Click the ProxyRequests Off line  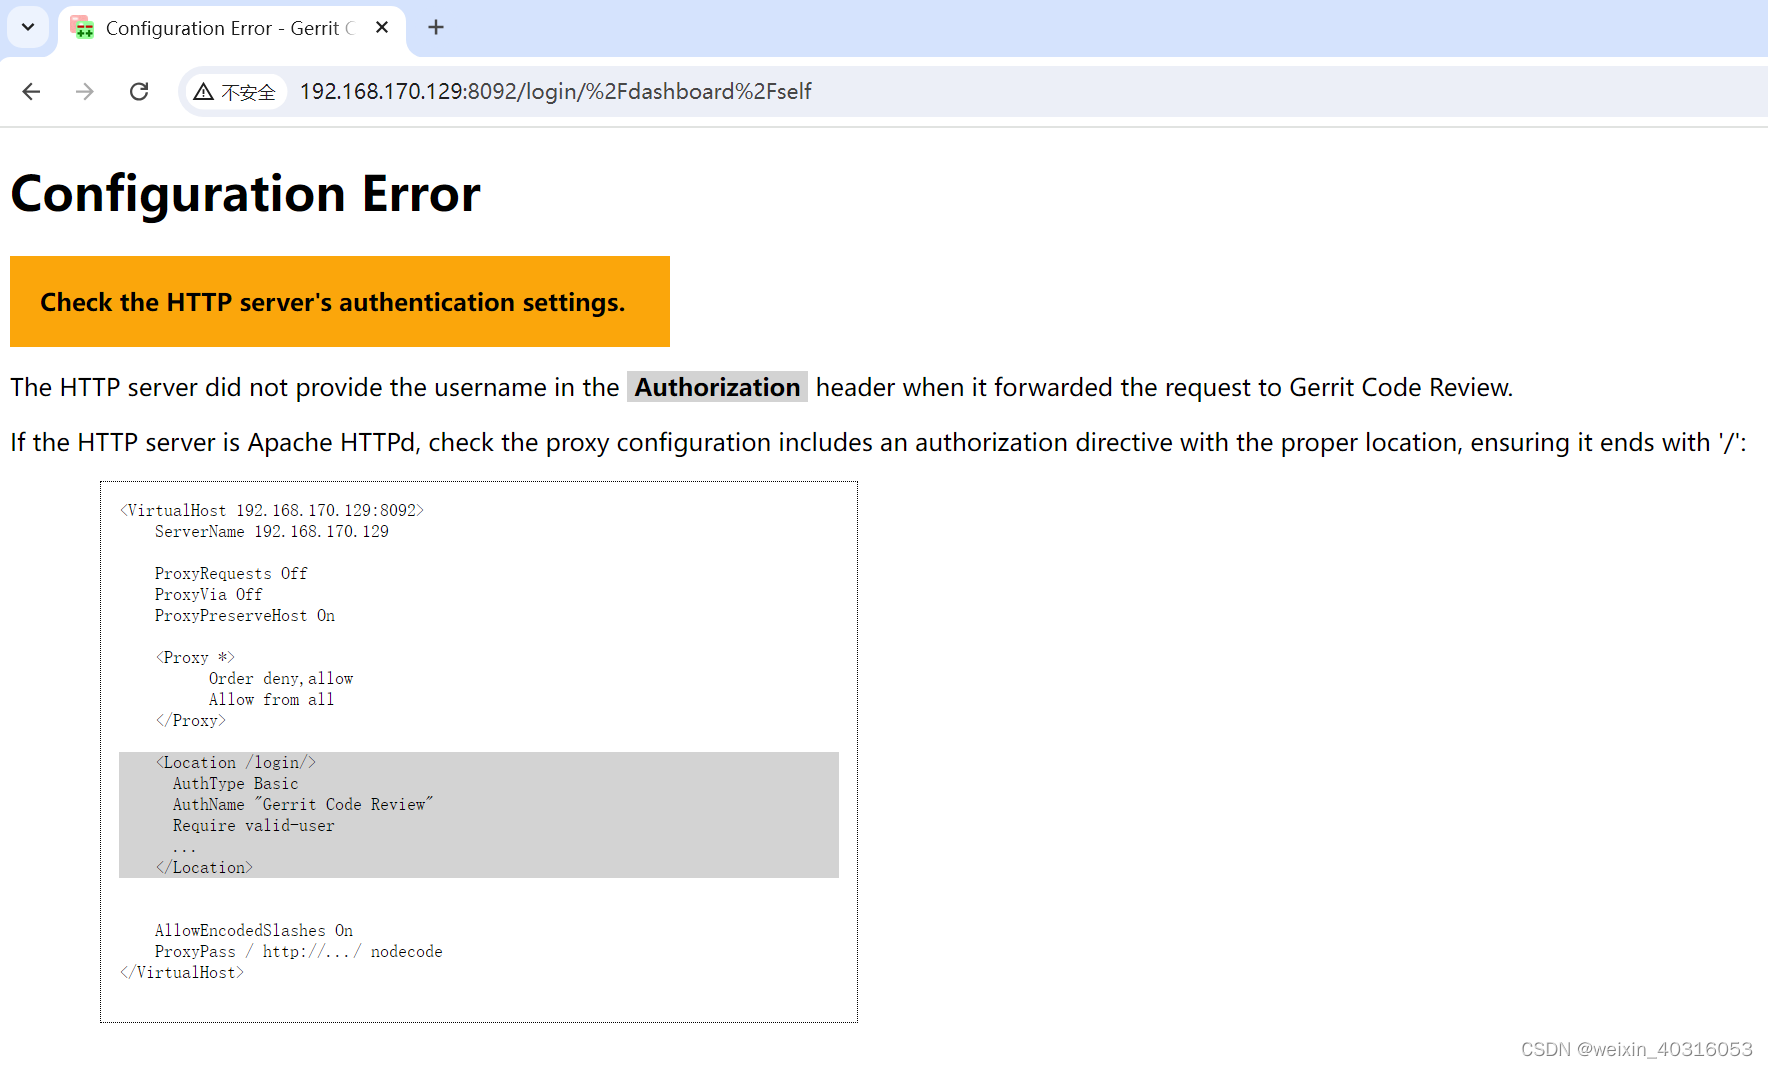(x=231, y=573)
